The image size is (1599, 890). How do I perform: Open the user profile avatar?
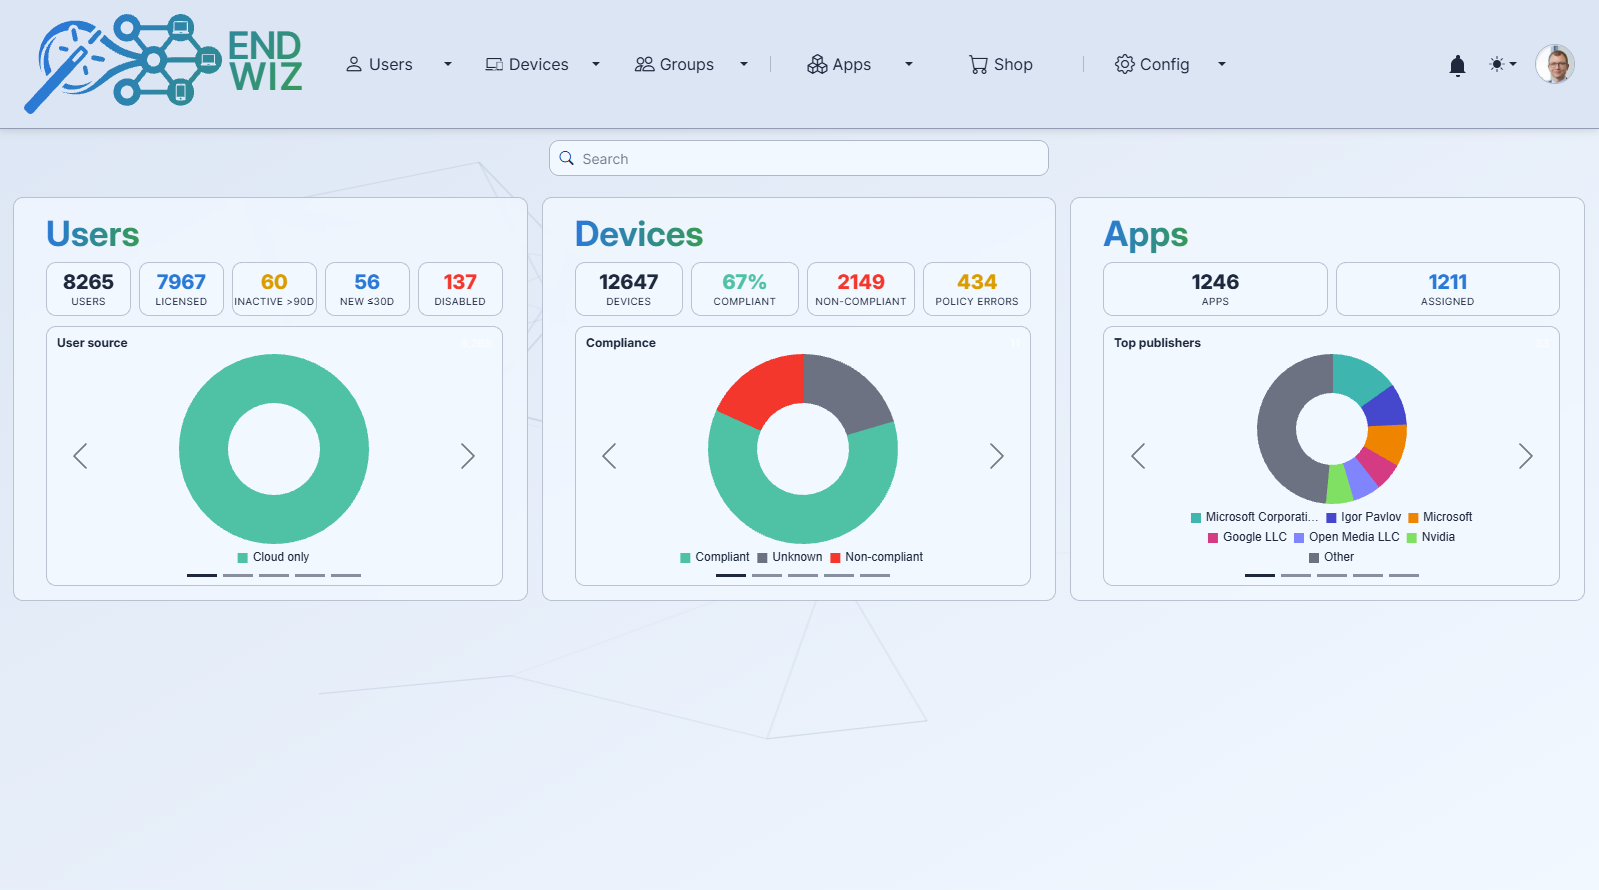[x=1555, y=64]
